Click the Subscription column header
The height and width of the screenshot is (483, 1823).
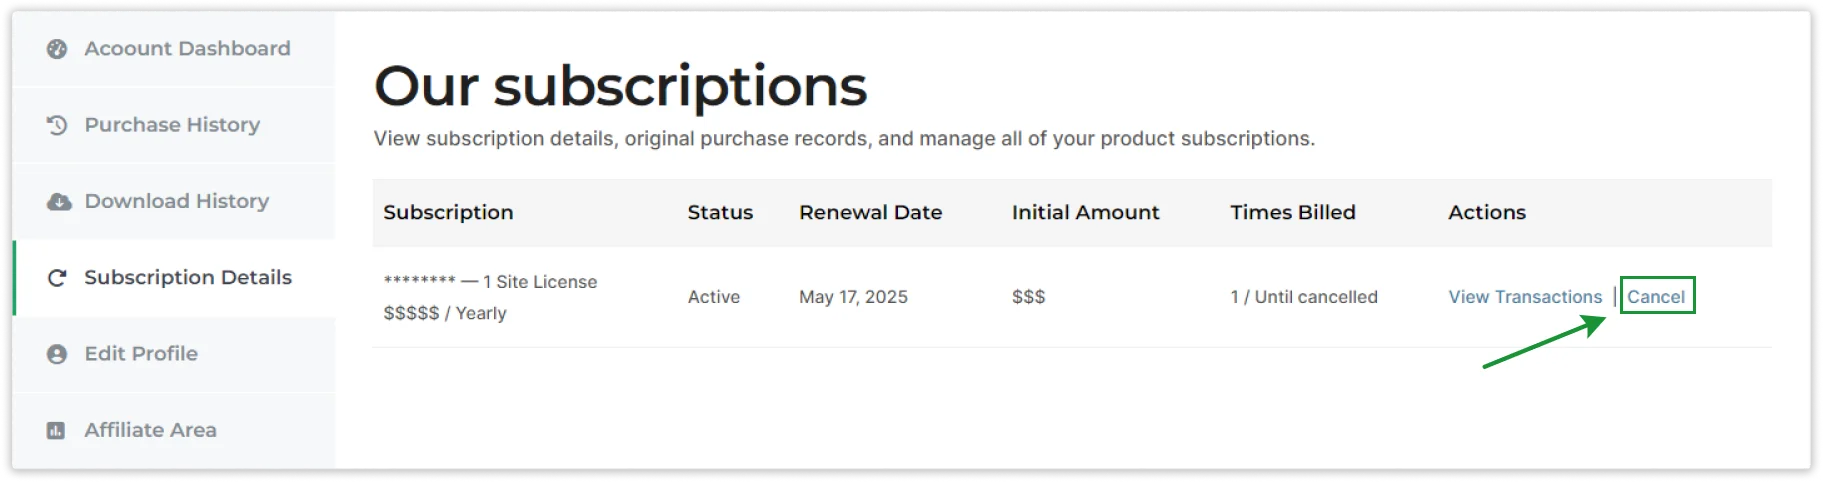coord(448,213)
